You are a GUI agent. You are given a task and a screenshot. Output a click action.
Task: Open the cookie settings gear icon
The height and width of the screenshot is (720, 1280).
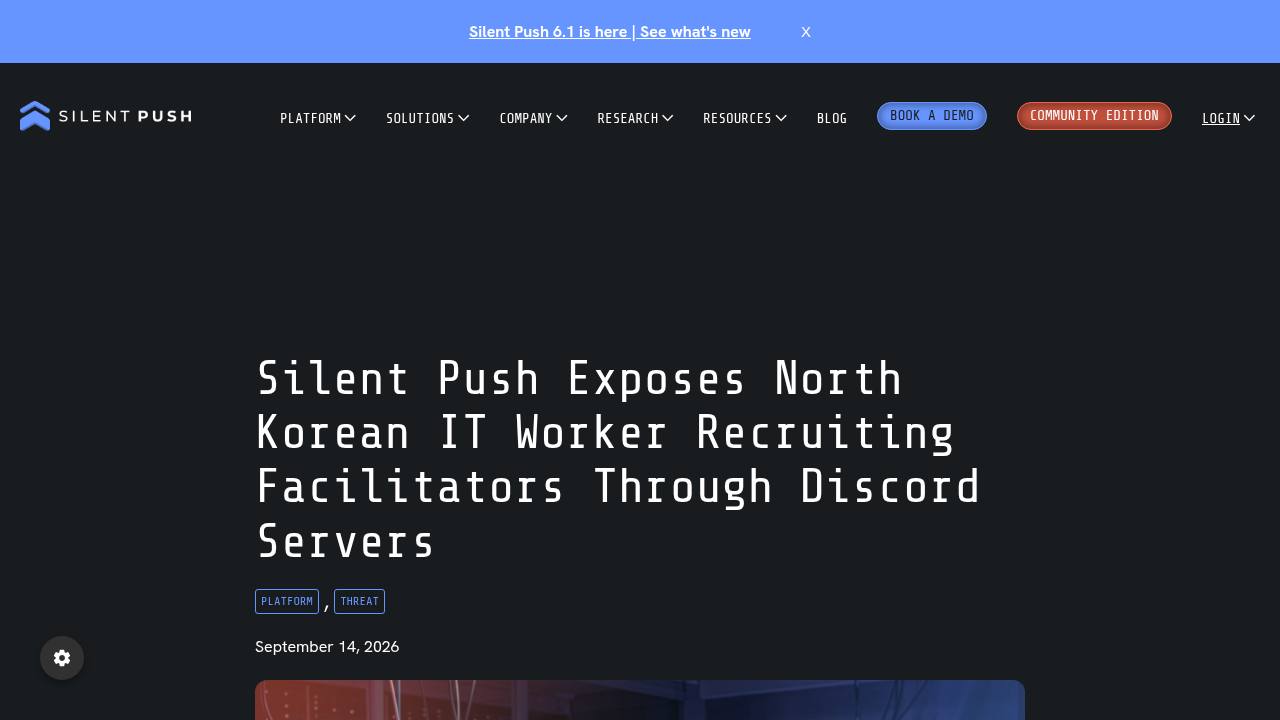tap(62, 658)
